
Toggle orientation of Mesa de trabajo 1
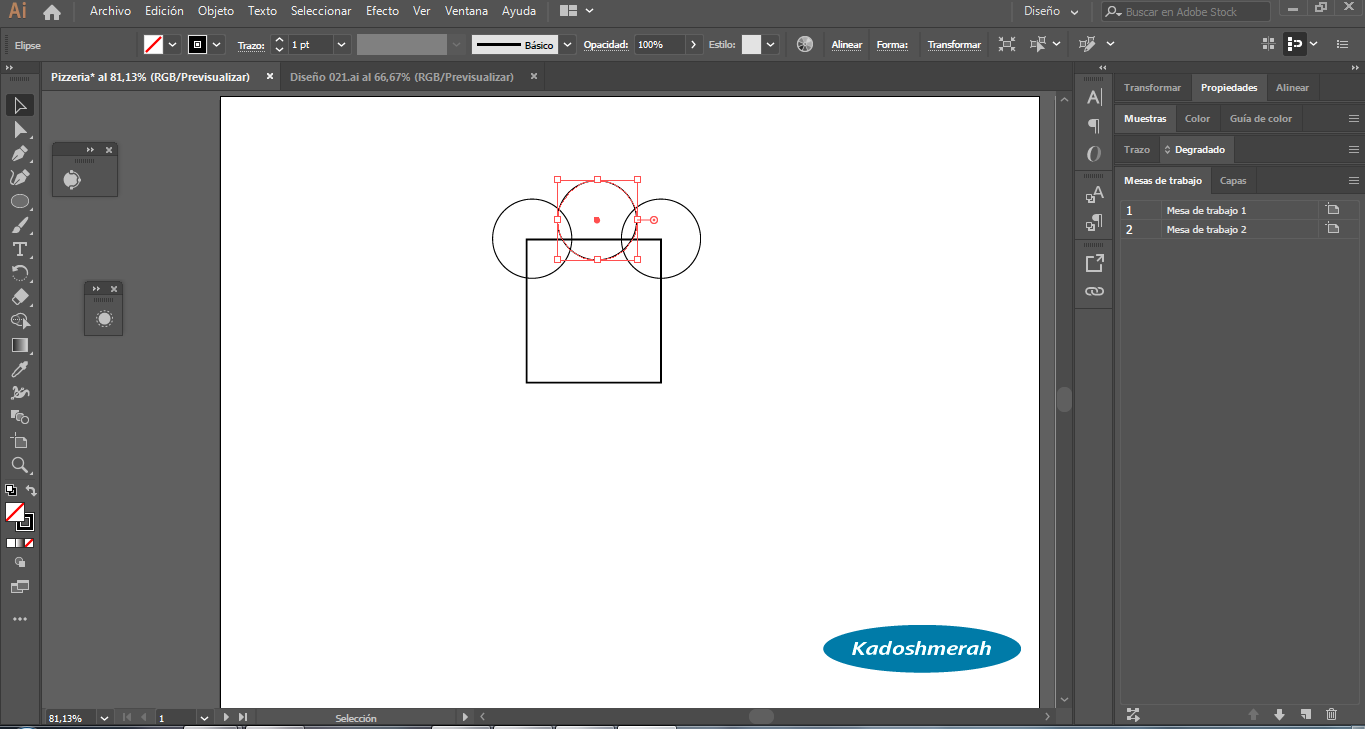pos(1332,210)
